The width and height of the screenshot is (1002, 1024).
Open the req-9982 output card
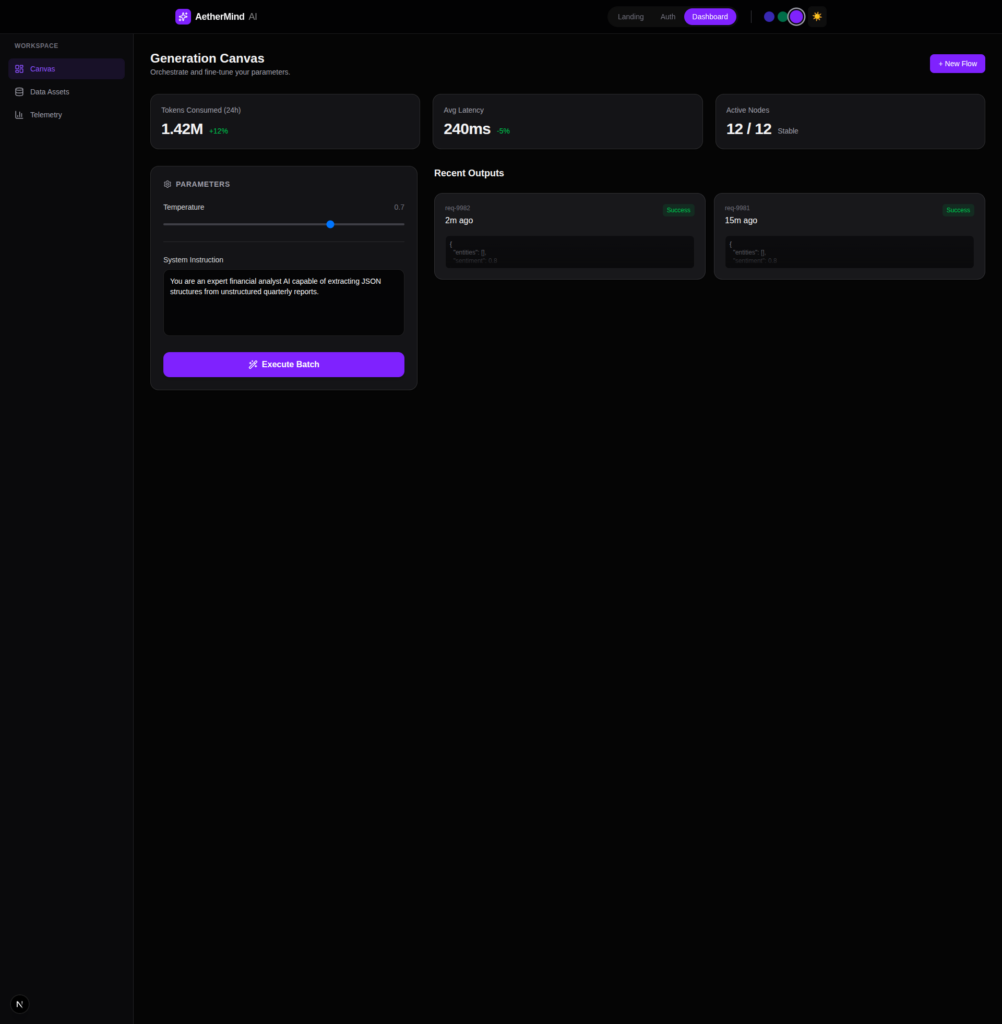(x=570, y=236)
